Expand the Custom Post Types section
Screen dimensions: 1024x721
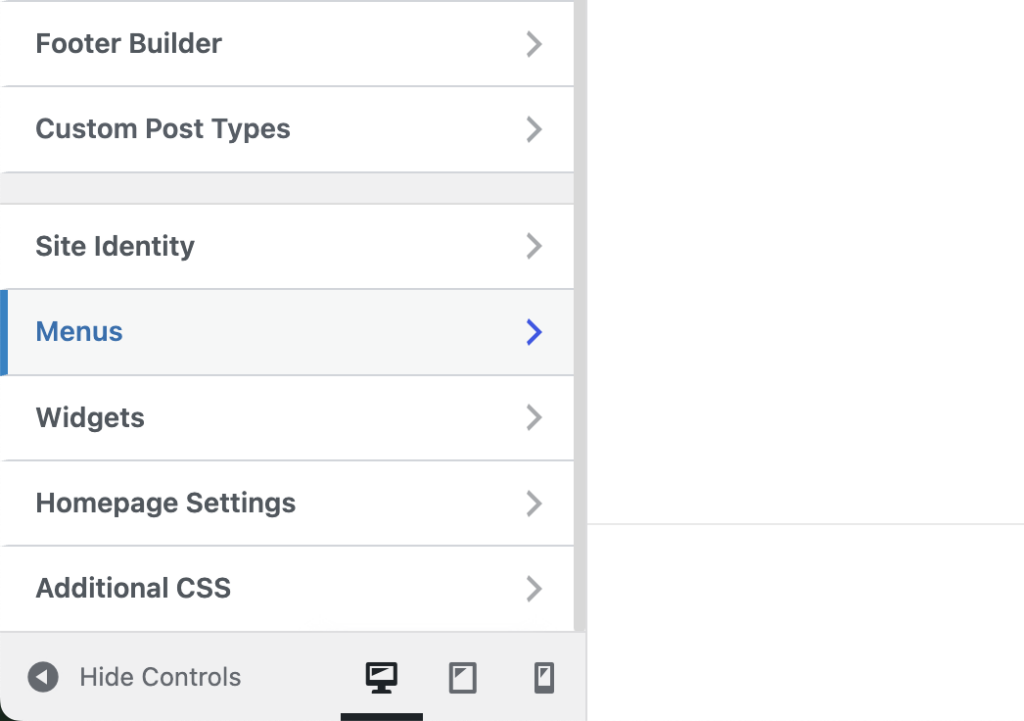click(x=534, y=129)
